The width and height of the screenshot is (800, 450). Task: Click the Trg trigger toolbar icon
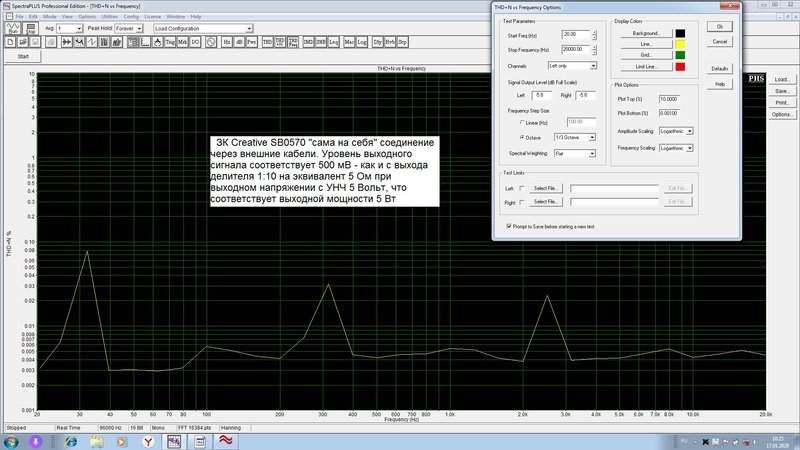click(170, 42)
